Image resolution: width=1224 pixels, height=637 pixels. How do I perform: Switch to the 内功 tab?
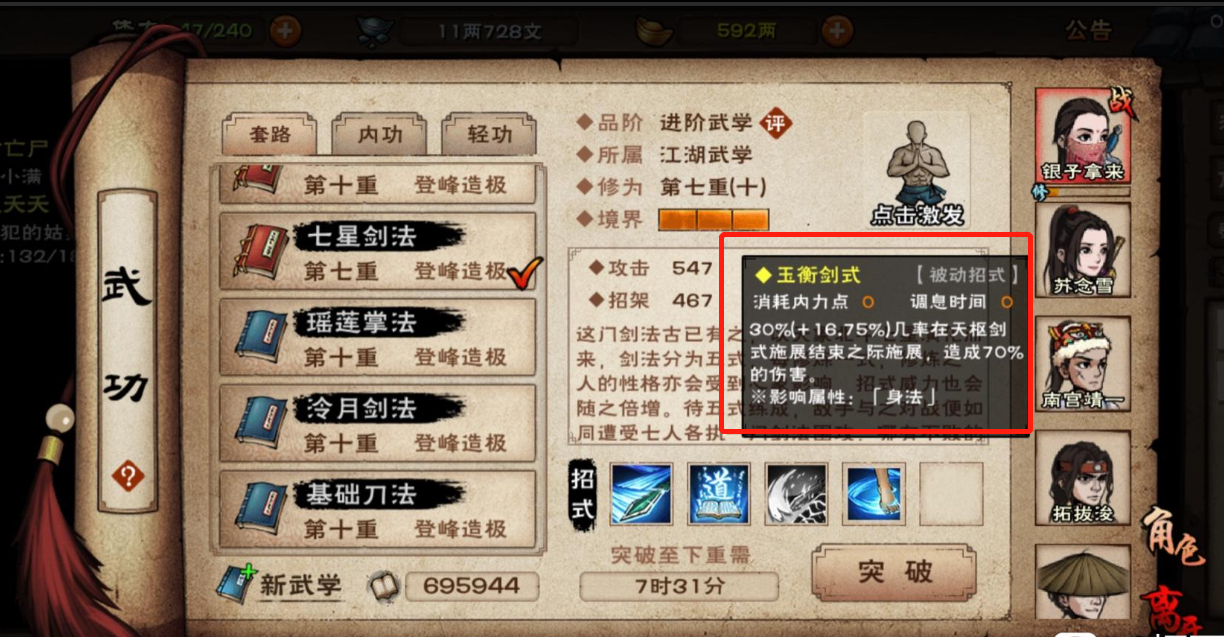click(x=380, y=134)
